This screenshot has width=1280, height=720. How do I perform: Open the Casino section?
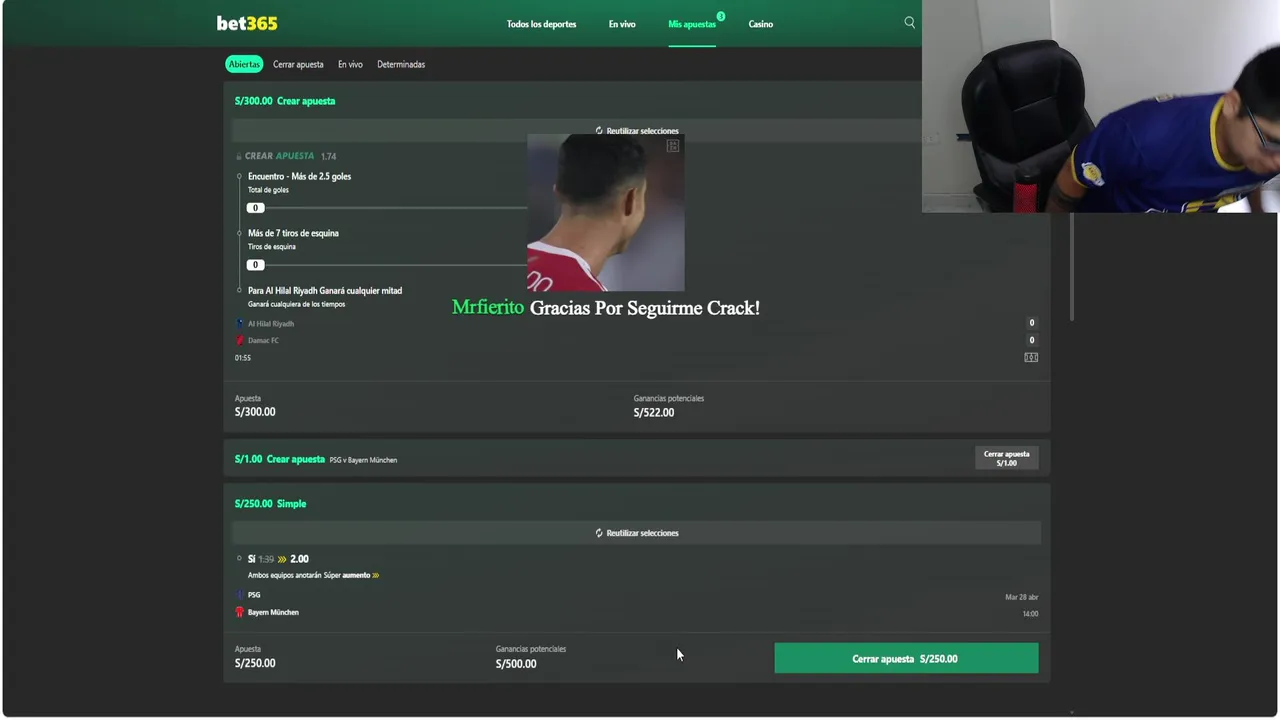click(761, 24)
